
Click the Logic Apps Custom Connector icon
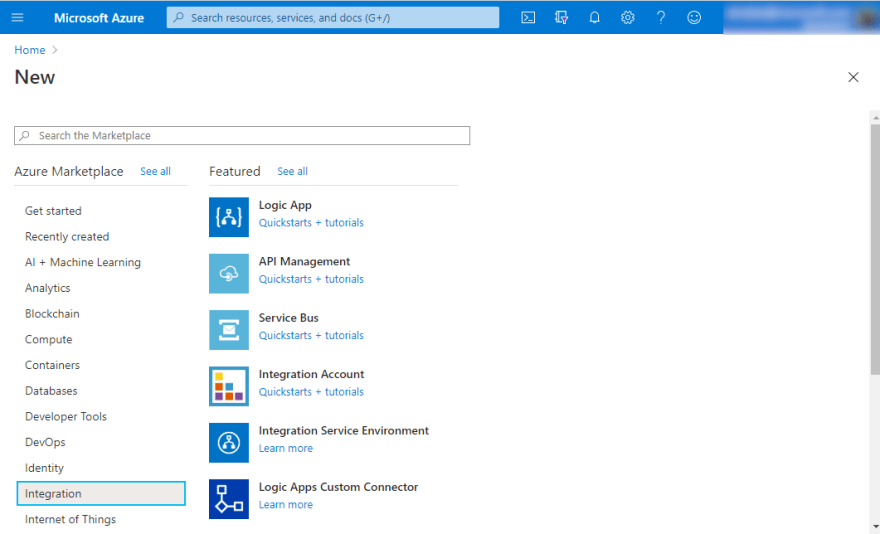click(x=229, y=499)
